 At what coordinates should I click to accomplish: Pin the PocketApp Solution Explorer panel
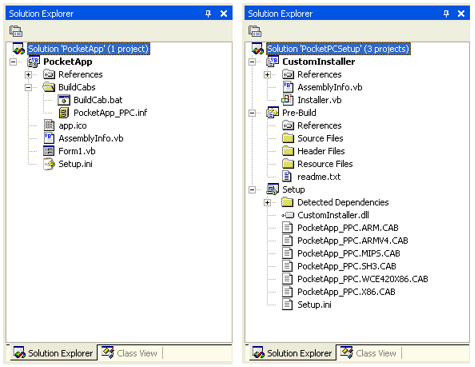(x=208, y=14)
